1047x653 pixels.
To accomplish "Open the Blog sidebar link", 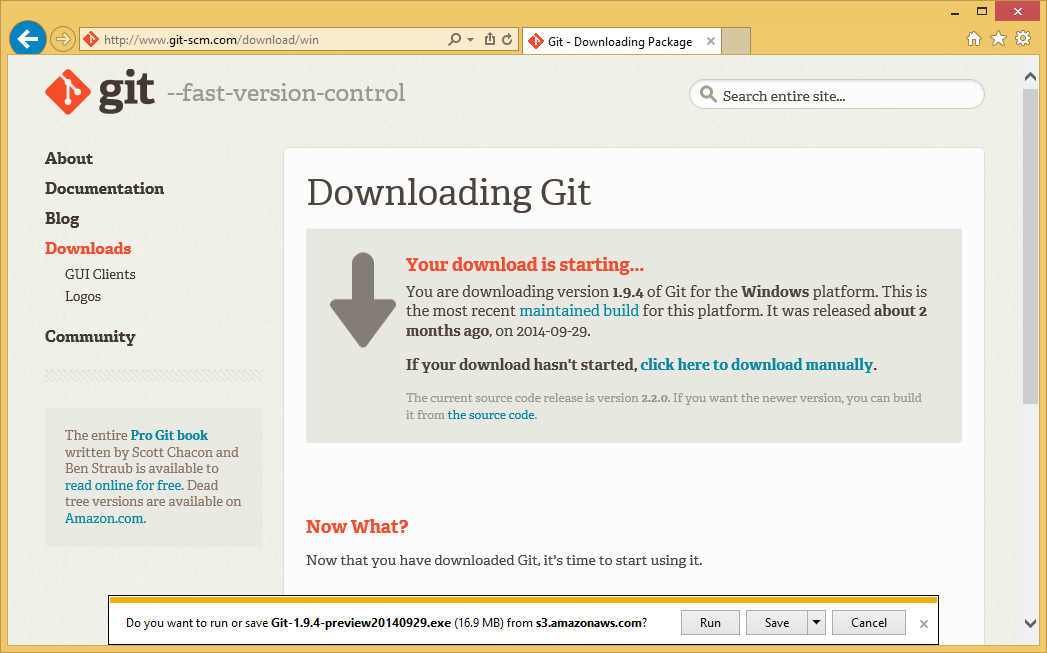I will click(62, 219).
